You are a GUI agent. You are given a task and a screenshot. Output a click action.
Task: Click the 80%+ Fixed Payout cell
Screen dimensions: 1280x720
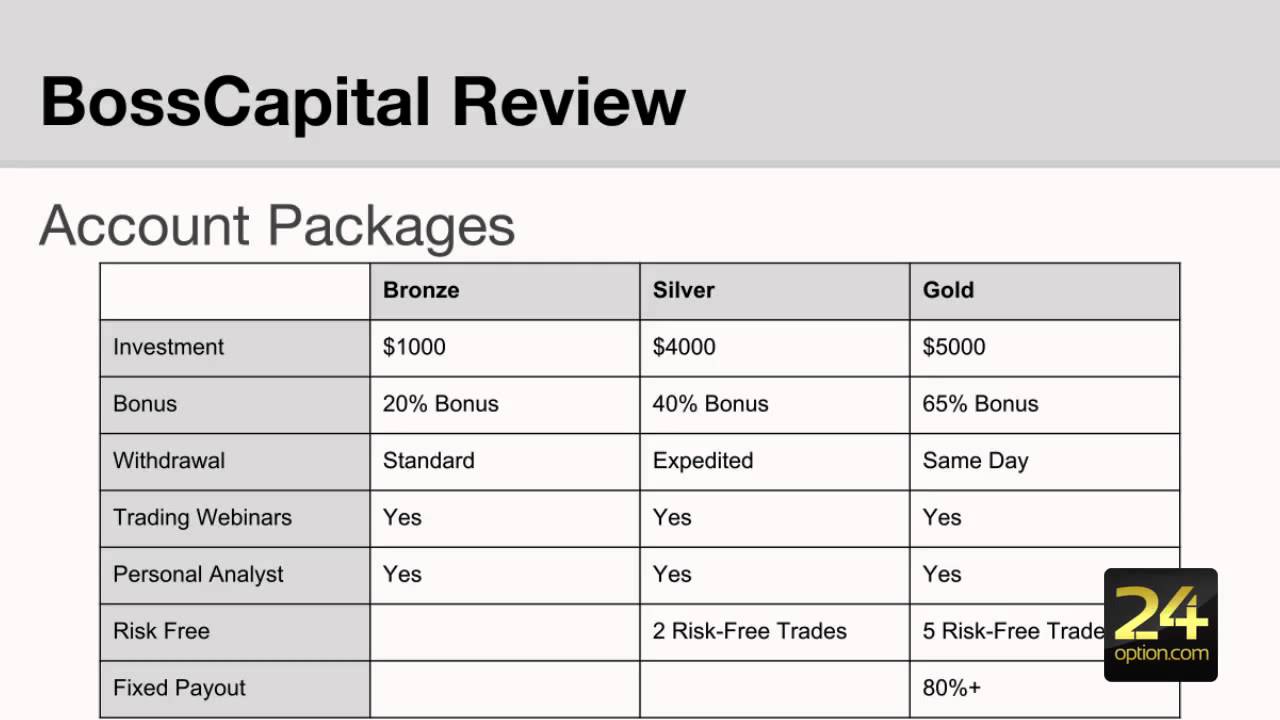click(x=951, y=688)
